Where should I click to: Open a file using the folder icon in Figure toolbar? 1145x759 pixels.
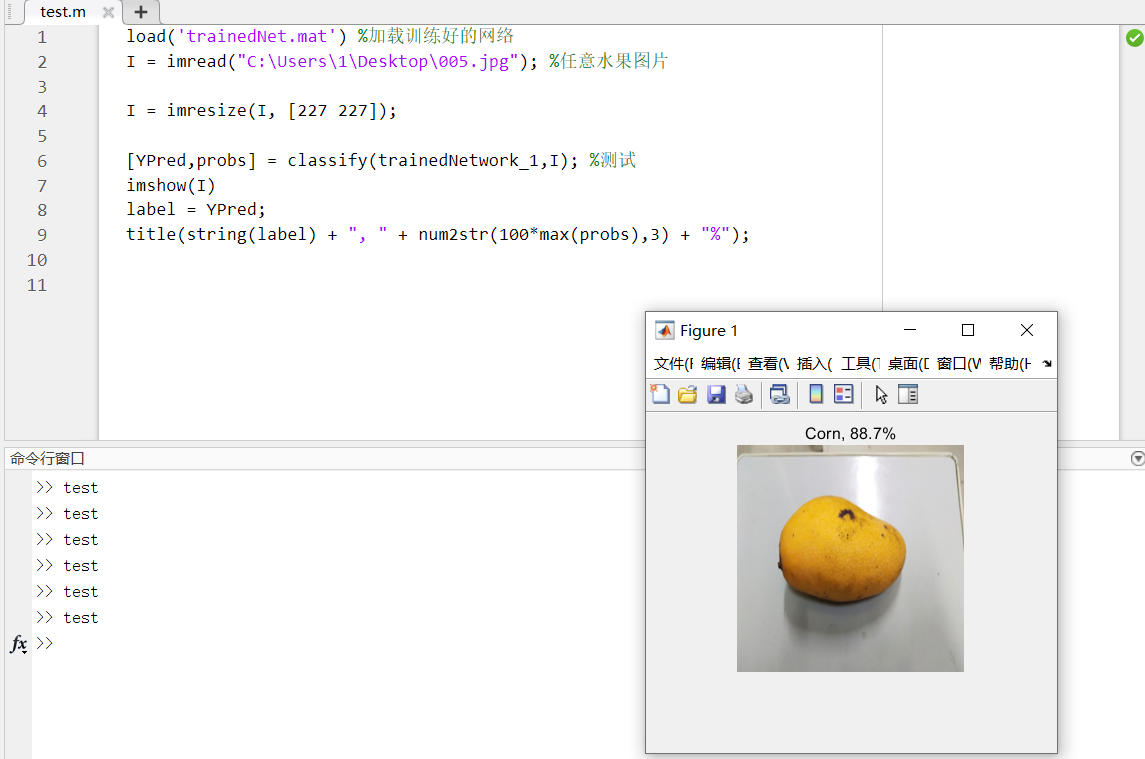point(687,394)
